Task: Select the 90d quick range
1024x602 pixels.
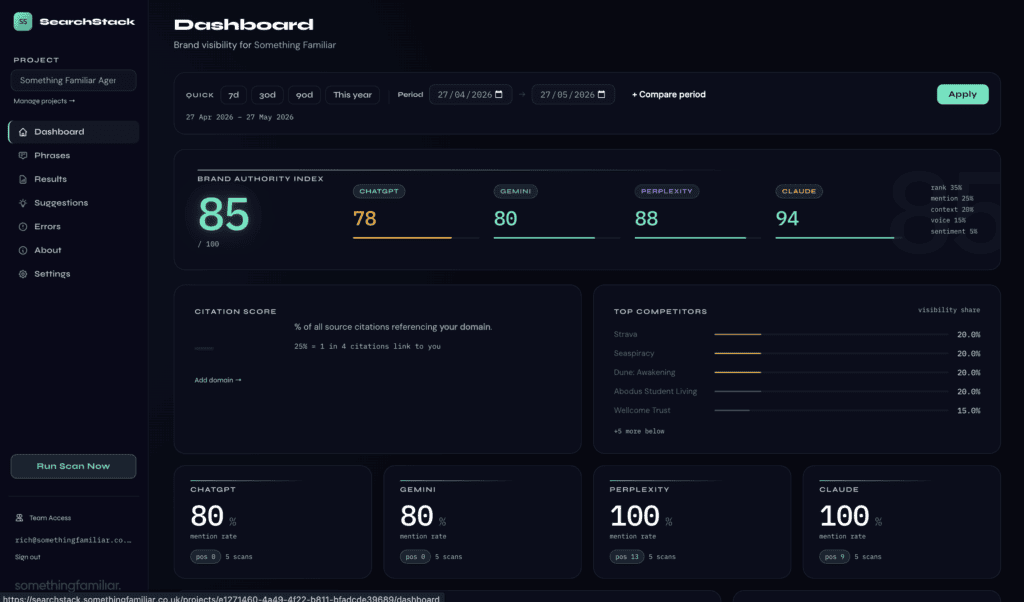Action: click(x=304, y=95)
